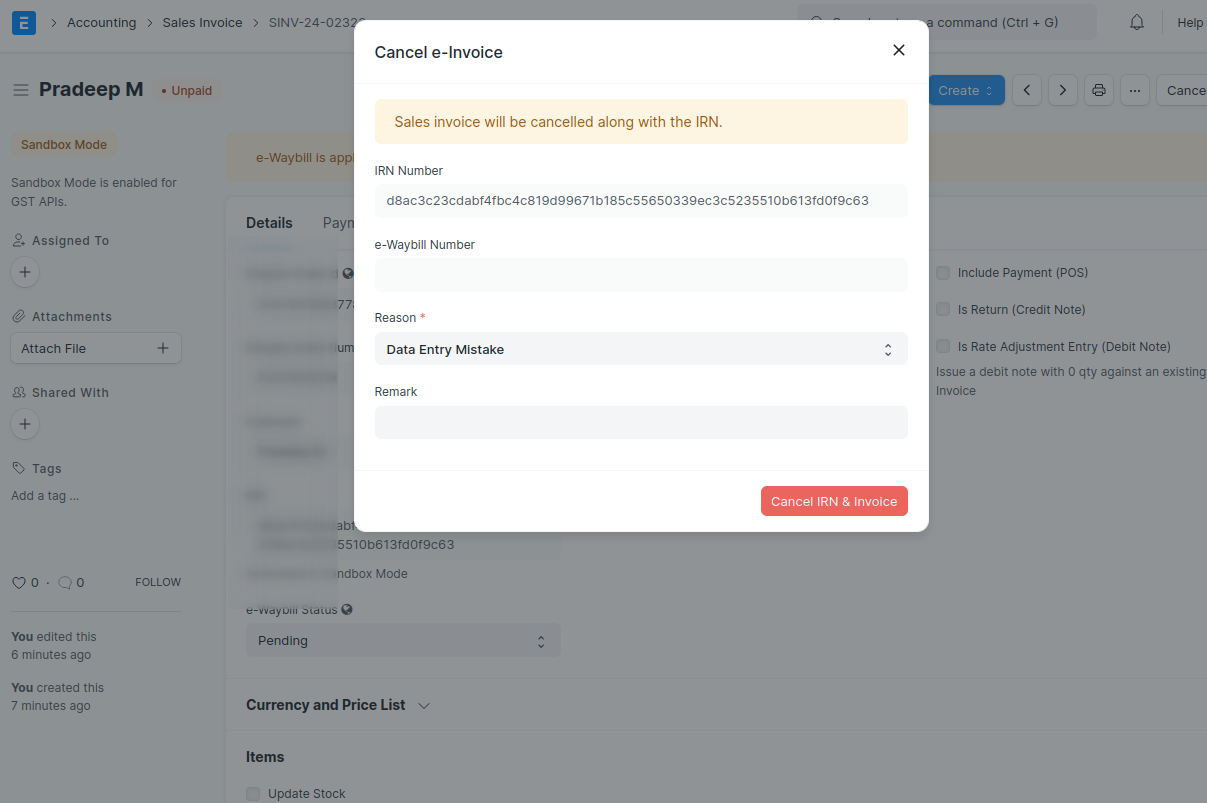This screenshot has height=803, width=1207.
Task: Enable Include Payment (POS) checkbox
Action: [x=943, y=272]
